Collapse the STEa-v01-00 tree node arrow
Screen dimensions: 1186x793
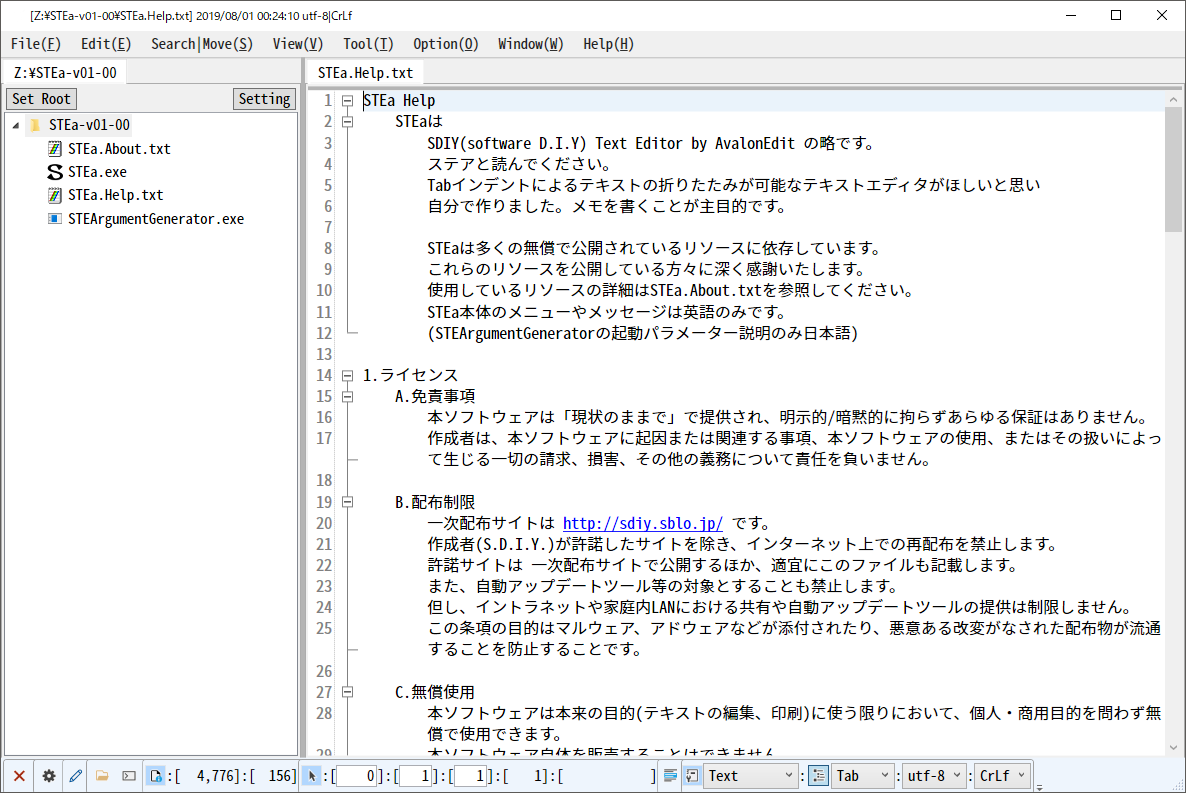point(16,126)
